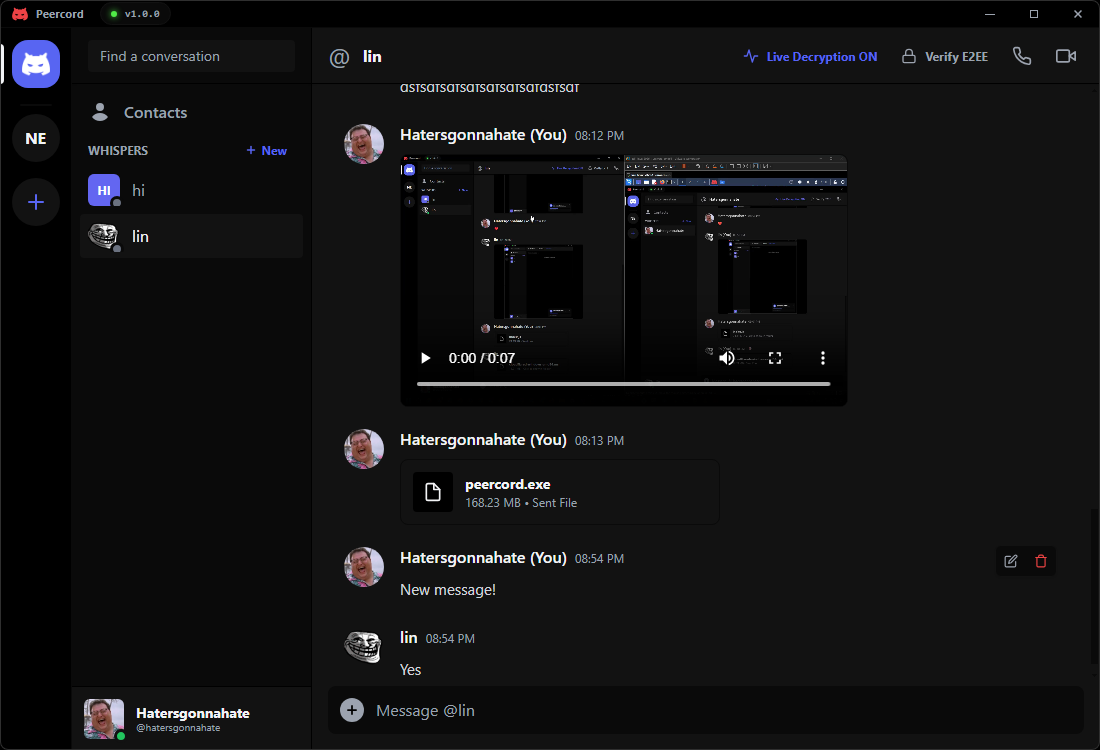Open the peercord.exe file attachment
Screen dimensions: 1100x750
(x=560, y=493)
